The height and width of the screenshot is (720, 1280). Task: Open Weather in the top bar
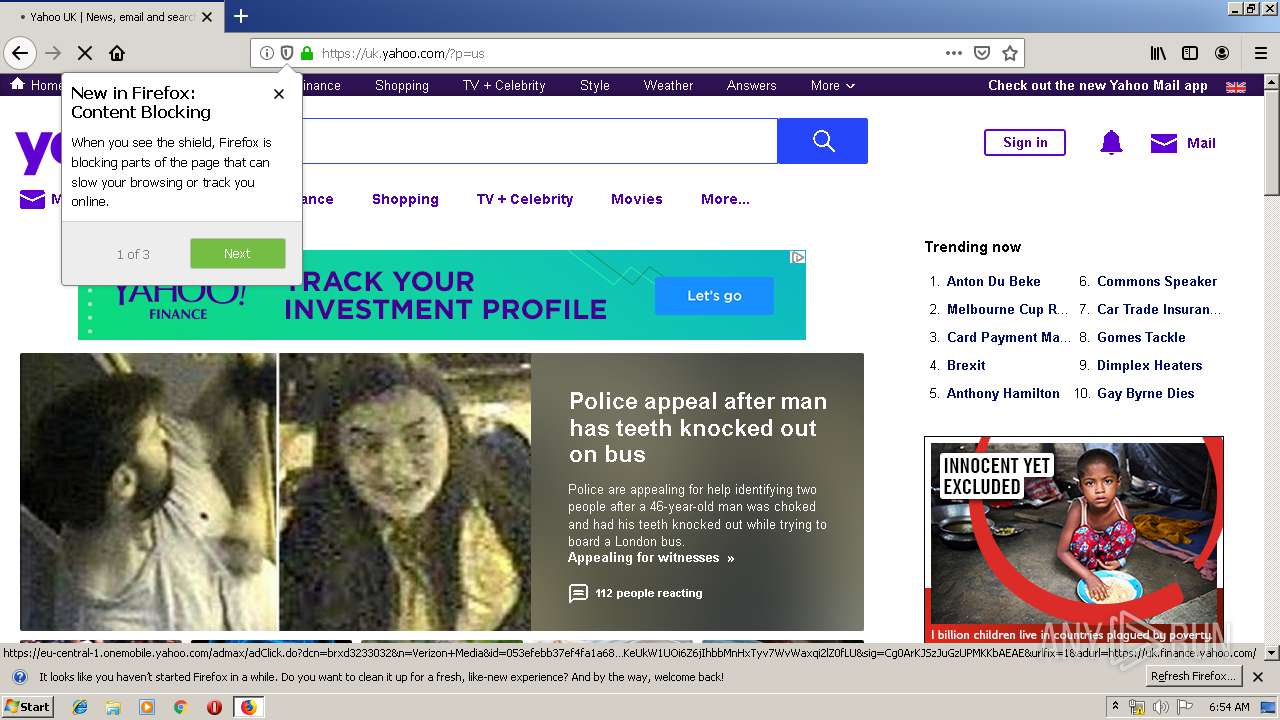tap(668, 85)
